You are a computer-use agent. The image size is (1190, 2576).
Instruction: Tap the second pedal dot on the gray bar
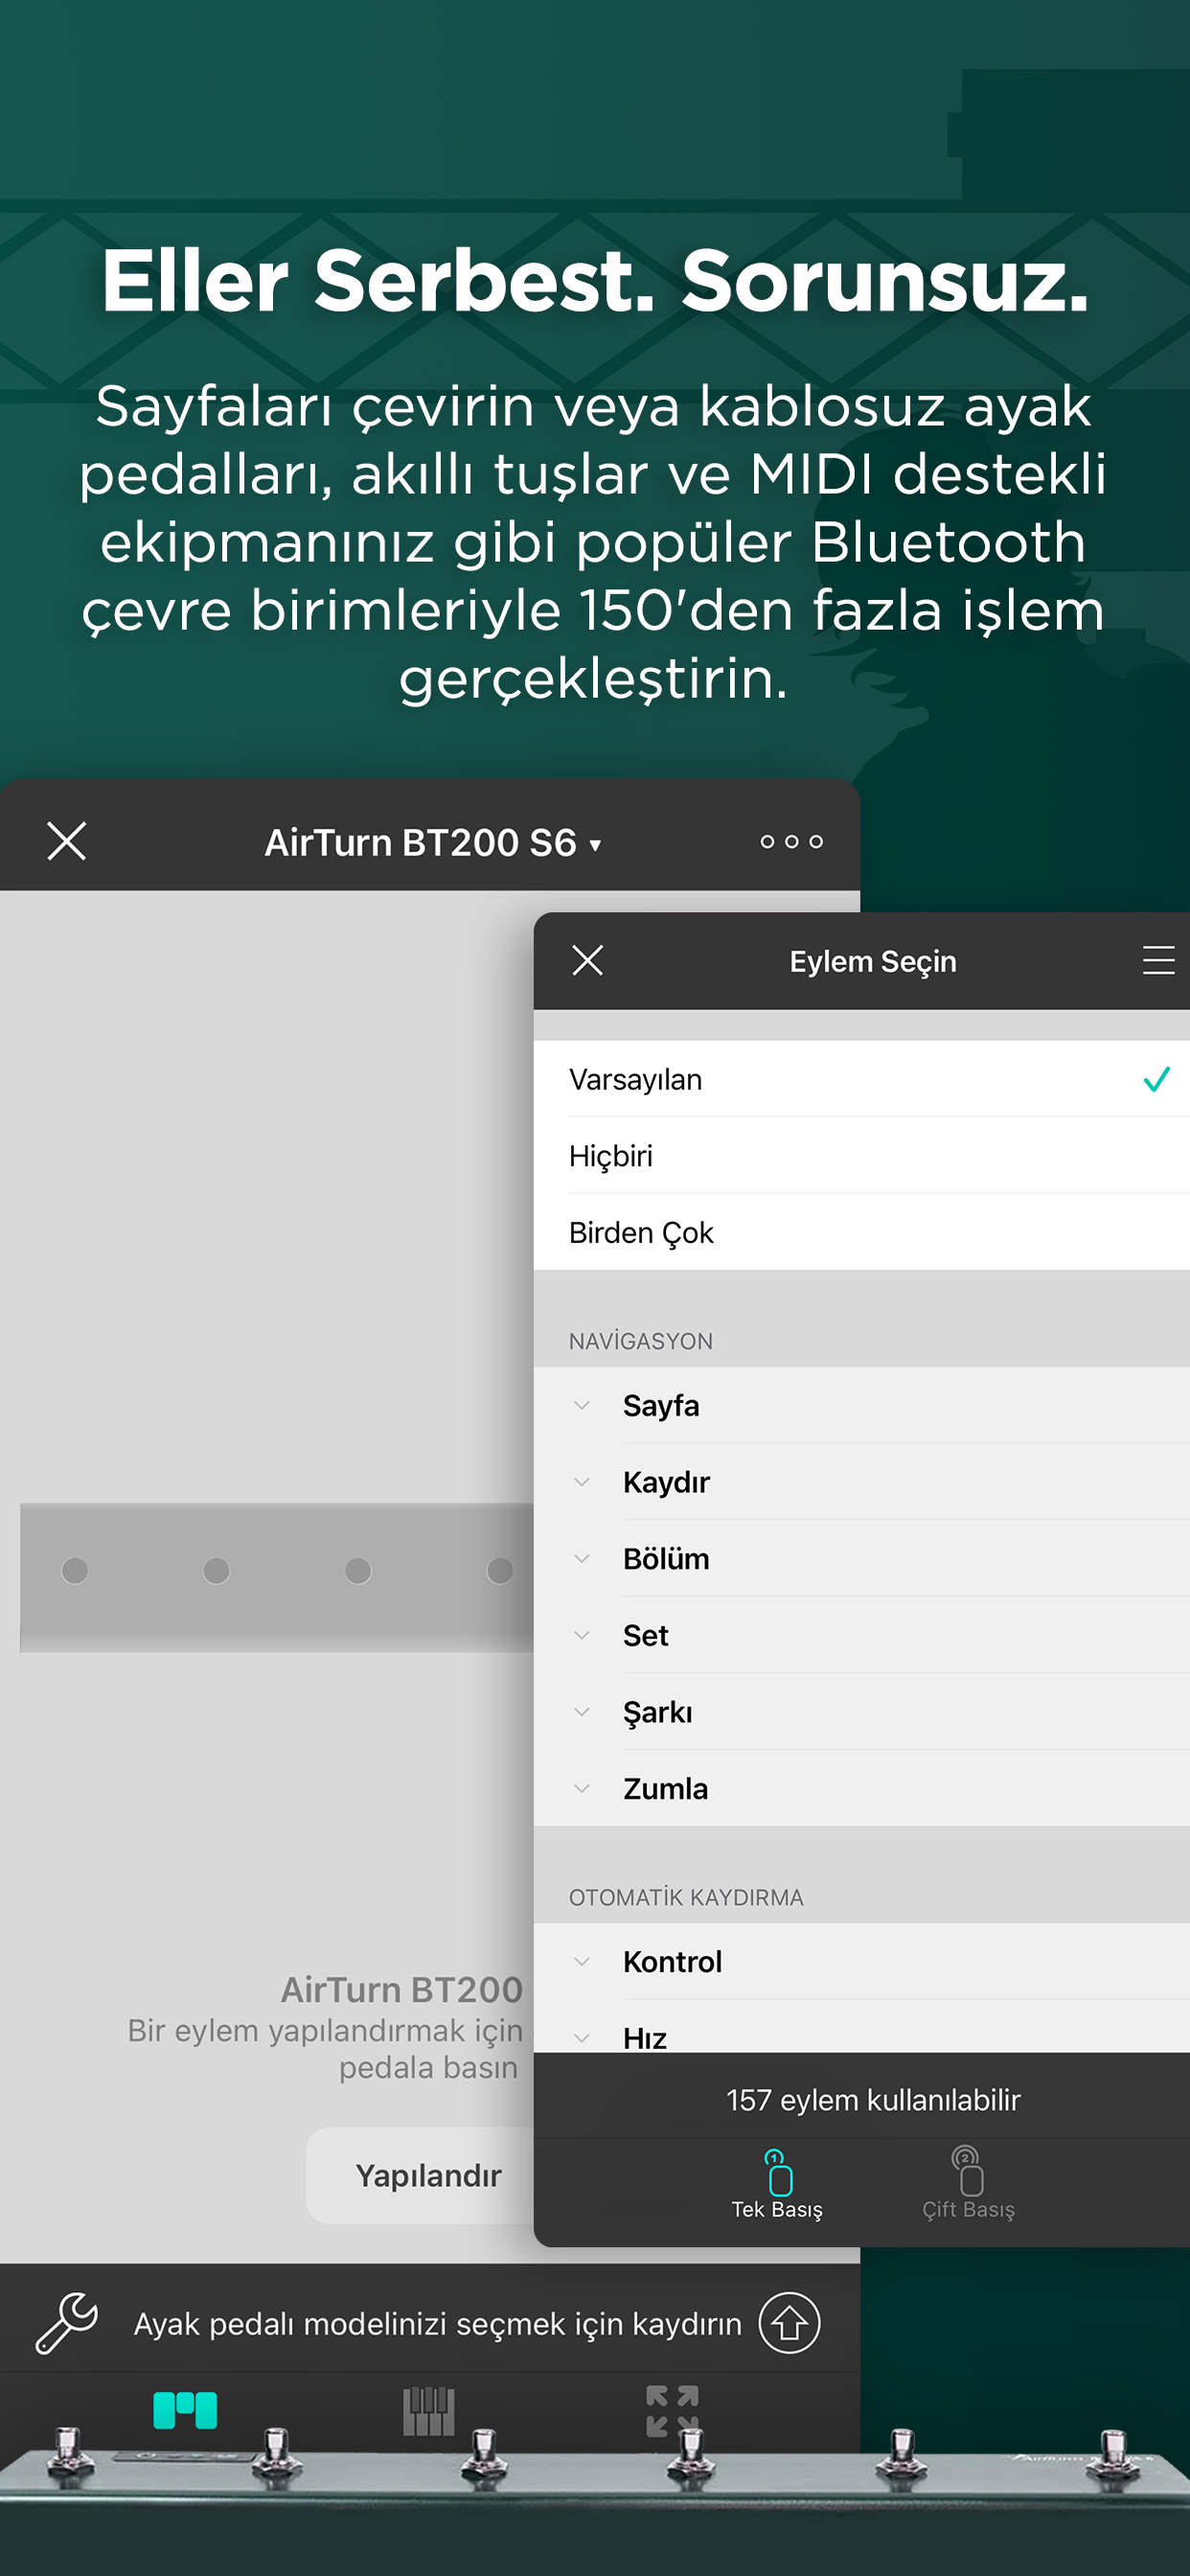pyautogui.click(x=216, y=1570)
